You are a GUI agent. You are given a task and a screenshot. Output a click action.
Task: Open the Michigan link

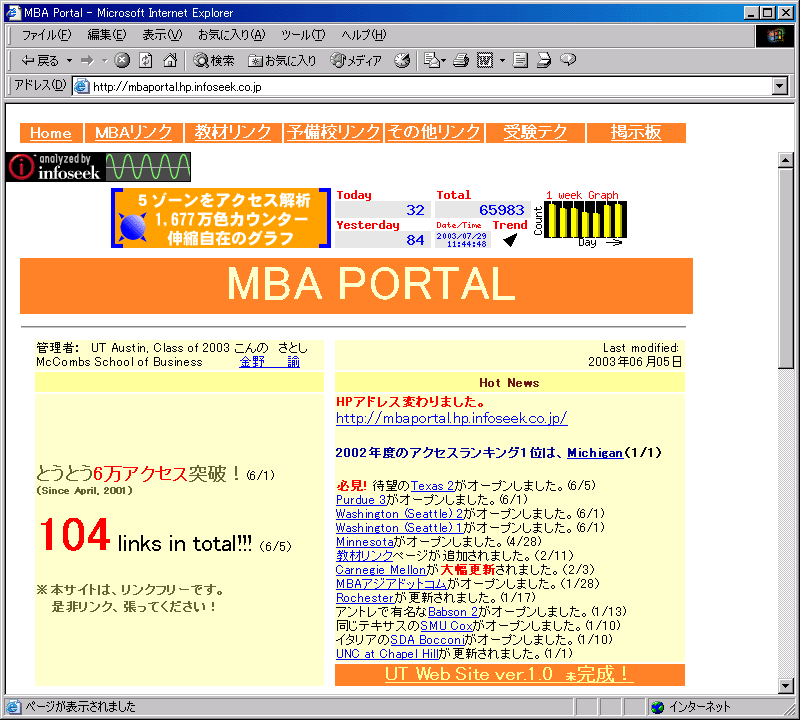pyautogui.click(x=595, y=453)
